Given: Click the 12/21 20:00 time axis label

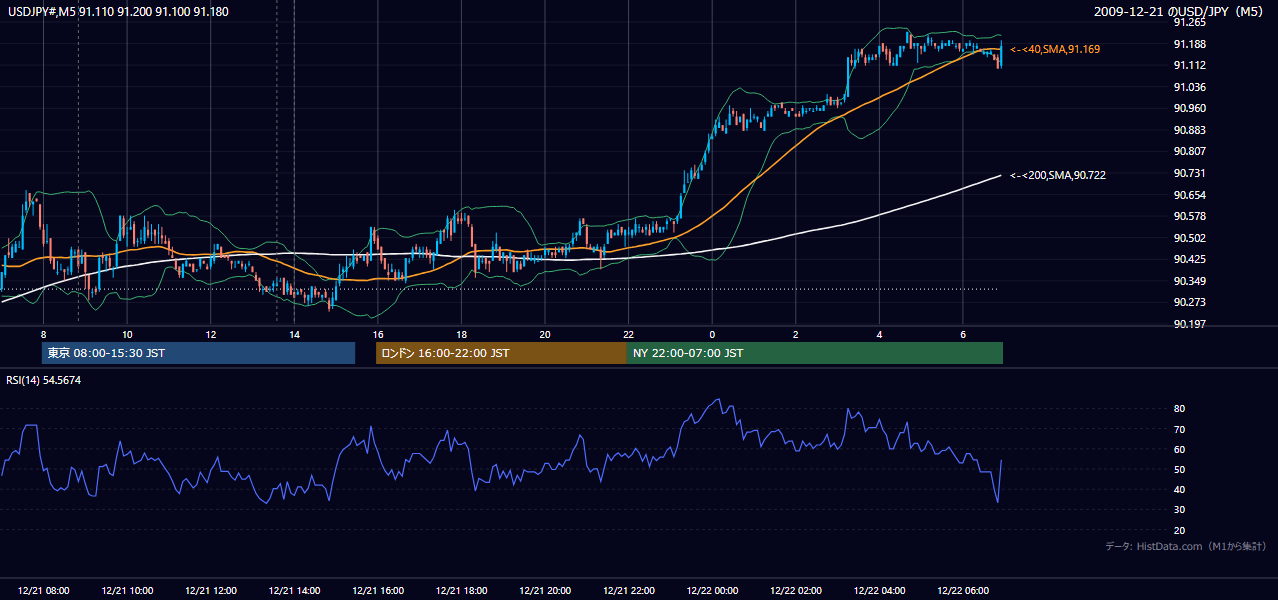Looking at the screenshot, I should click(x=545, y=591).
